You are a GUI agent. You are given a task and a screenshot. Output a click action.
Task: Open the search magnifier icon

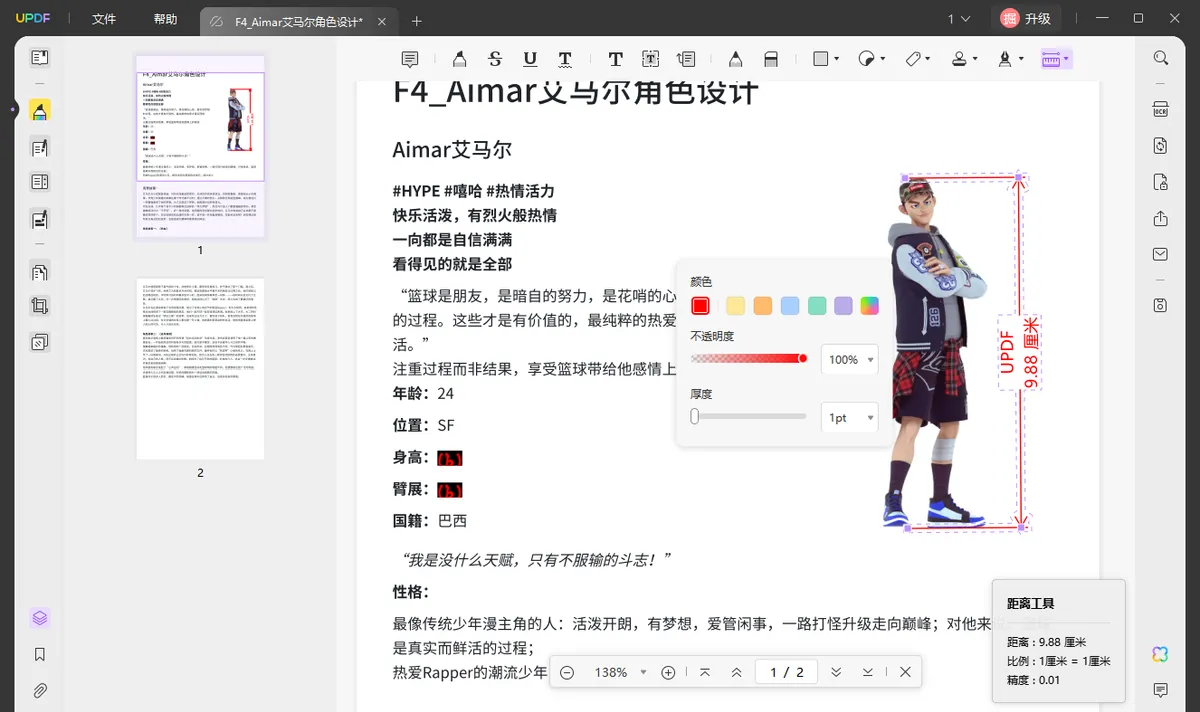pyautogui.click(x=1161, y=58)
